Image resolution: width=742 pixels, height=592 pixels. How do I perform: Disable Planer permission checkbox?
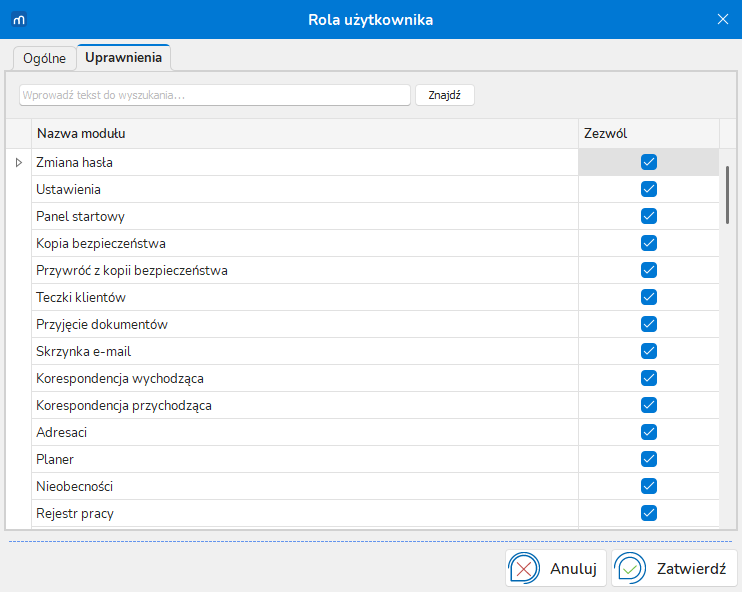click(649, 459)
